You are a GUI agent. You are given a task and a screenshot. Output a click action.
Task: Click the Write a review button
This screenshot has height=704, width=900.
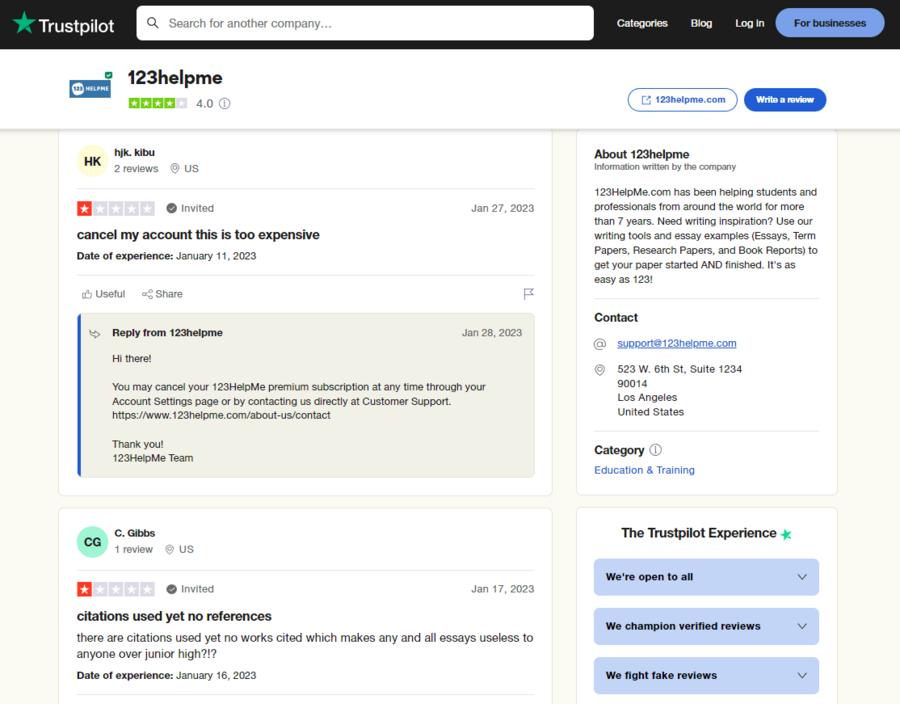(x=785, y=99)
